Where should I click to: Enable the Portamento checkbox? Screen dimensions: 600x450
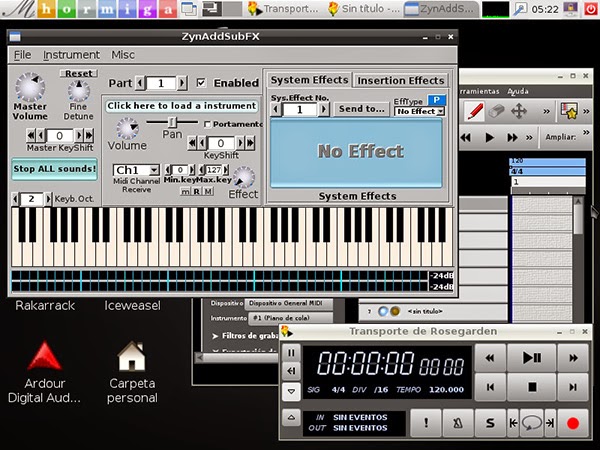click(207, 124)
